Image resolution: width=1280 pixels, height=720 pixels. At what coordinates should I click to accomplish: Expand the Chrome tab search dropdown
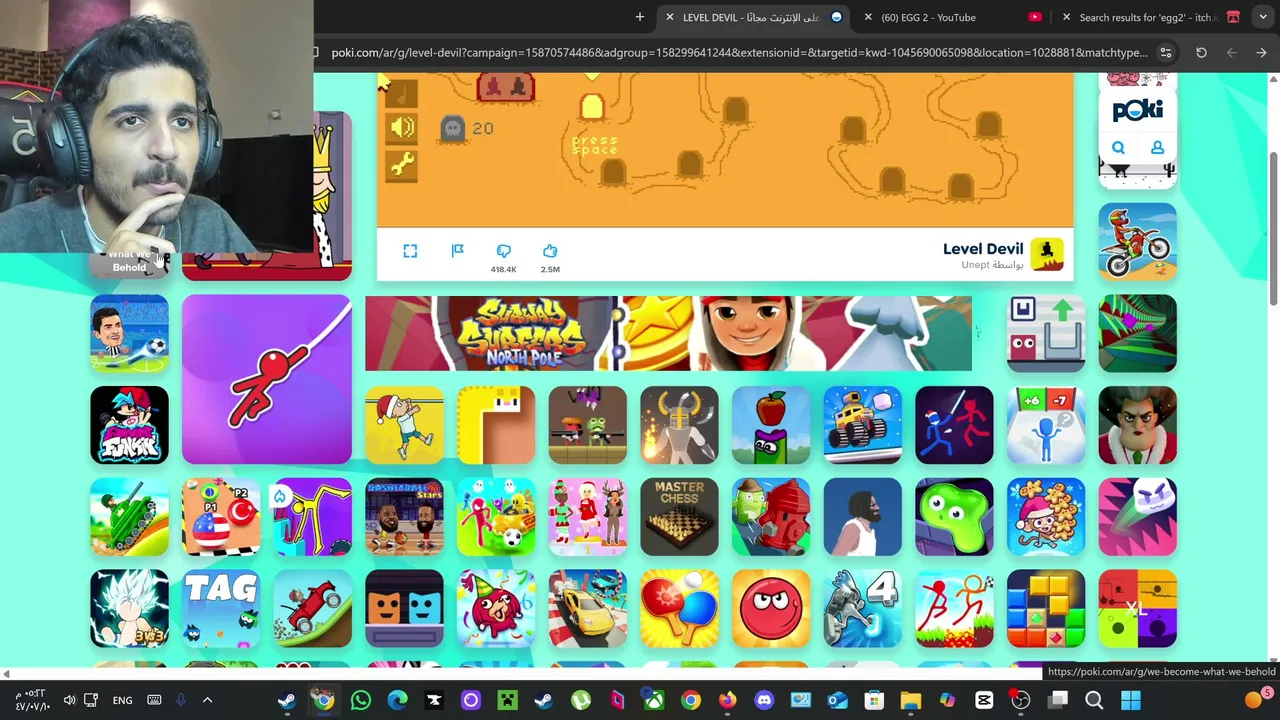pos(1263,17)
